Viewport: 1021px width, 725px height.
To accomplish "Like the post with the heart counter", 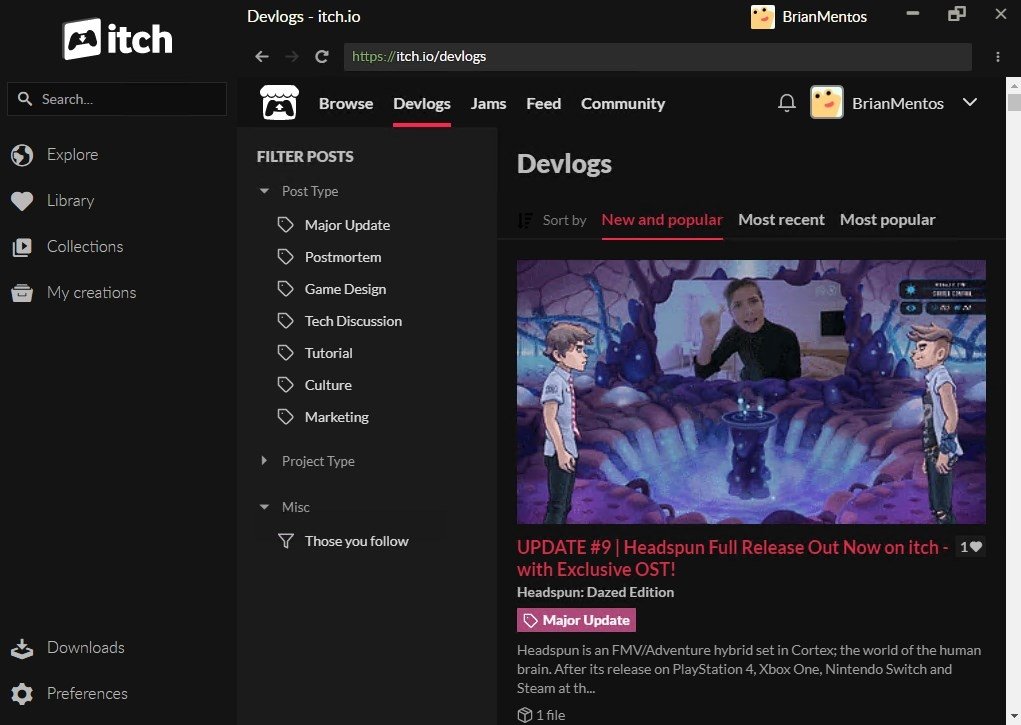I will click(970, 547).
